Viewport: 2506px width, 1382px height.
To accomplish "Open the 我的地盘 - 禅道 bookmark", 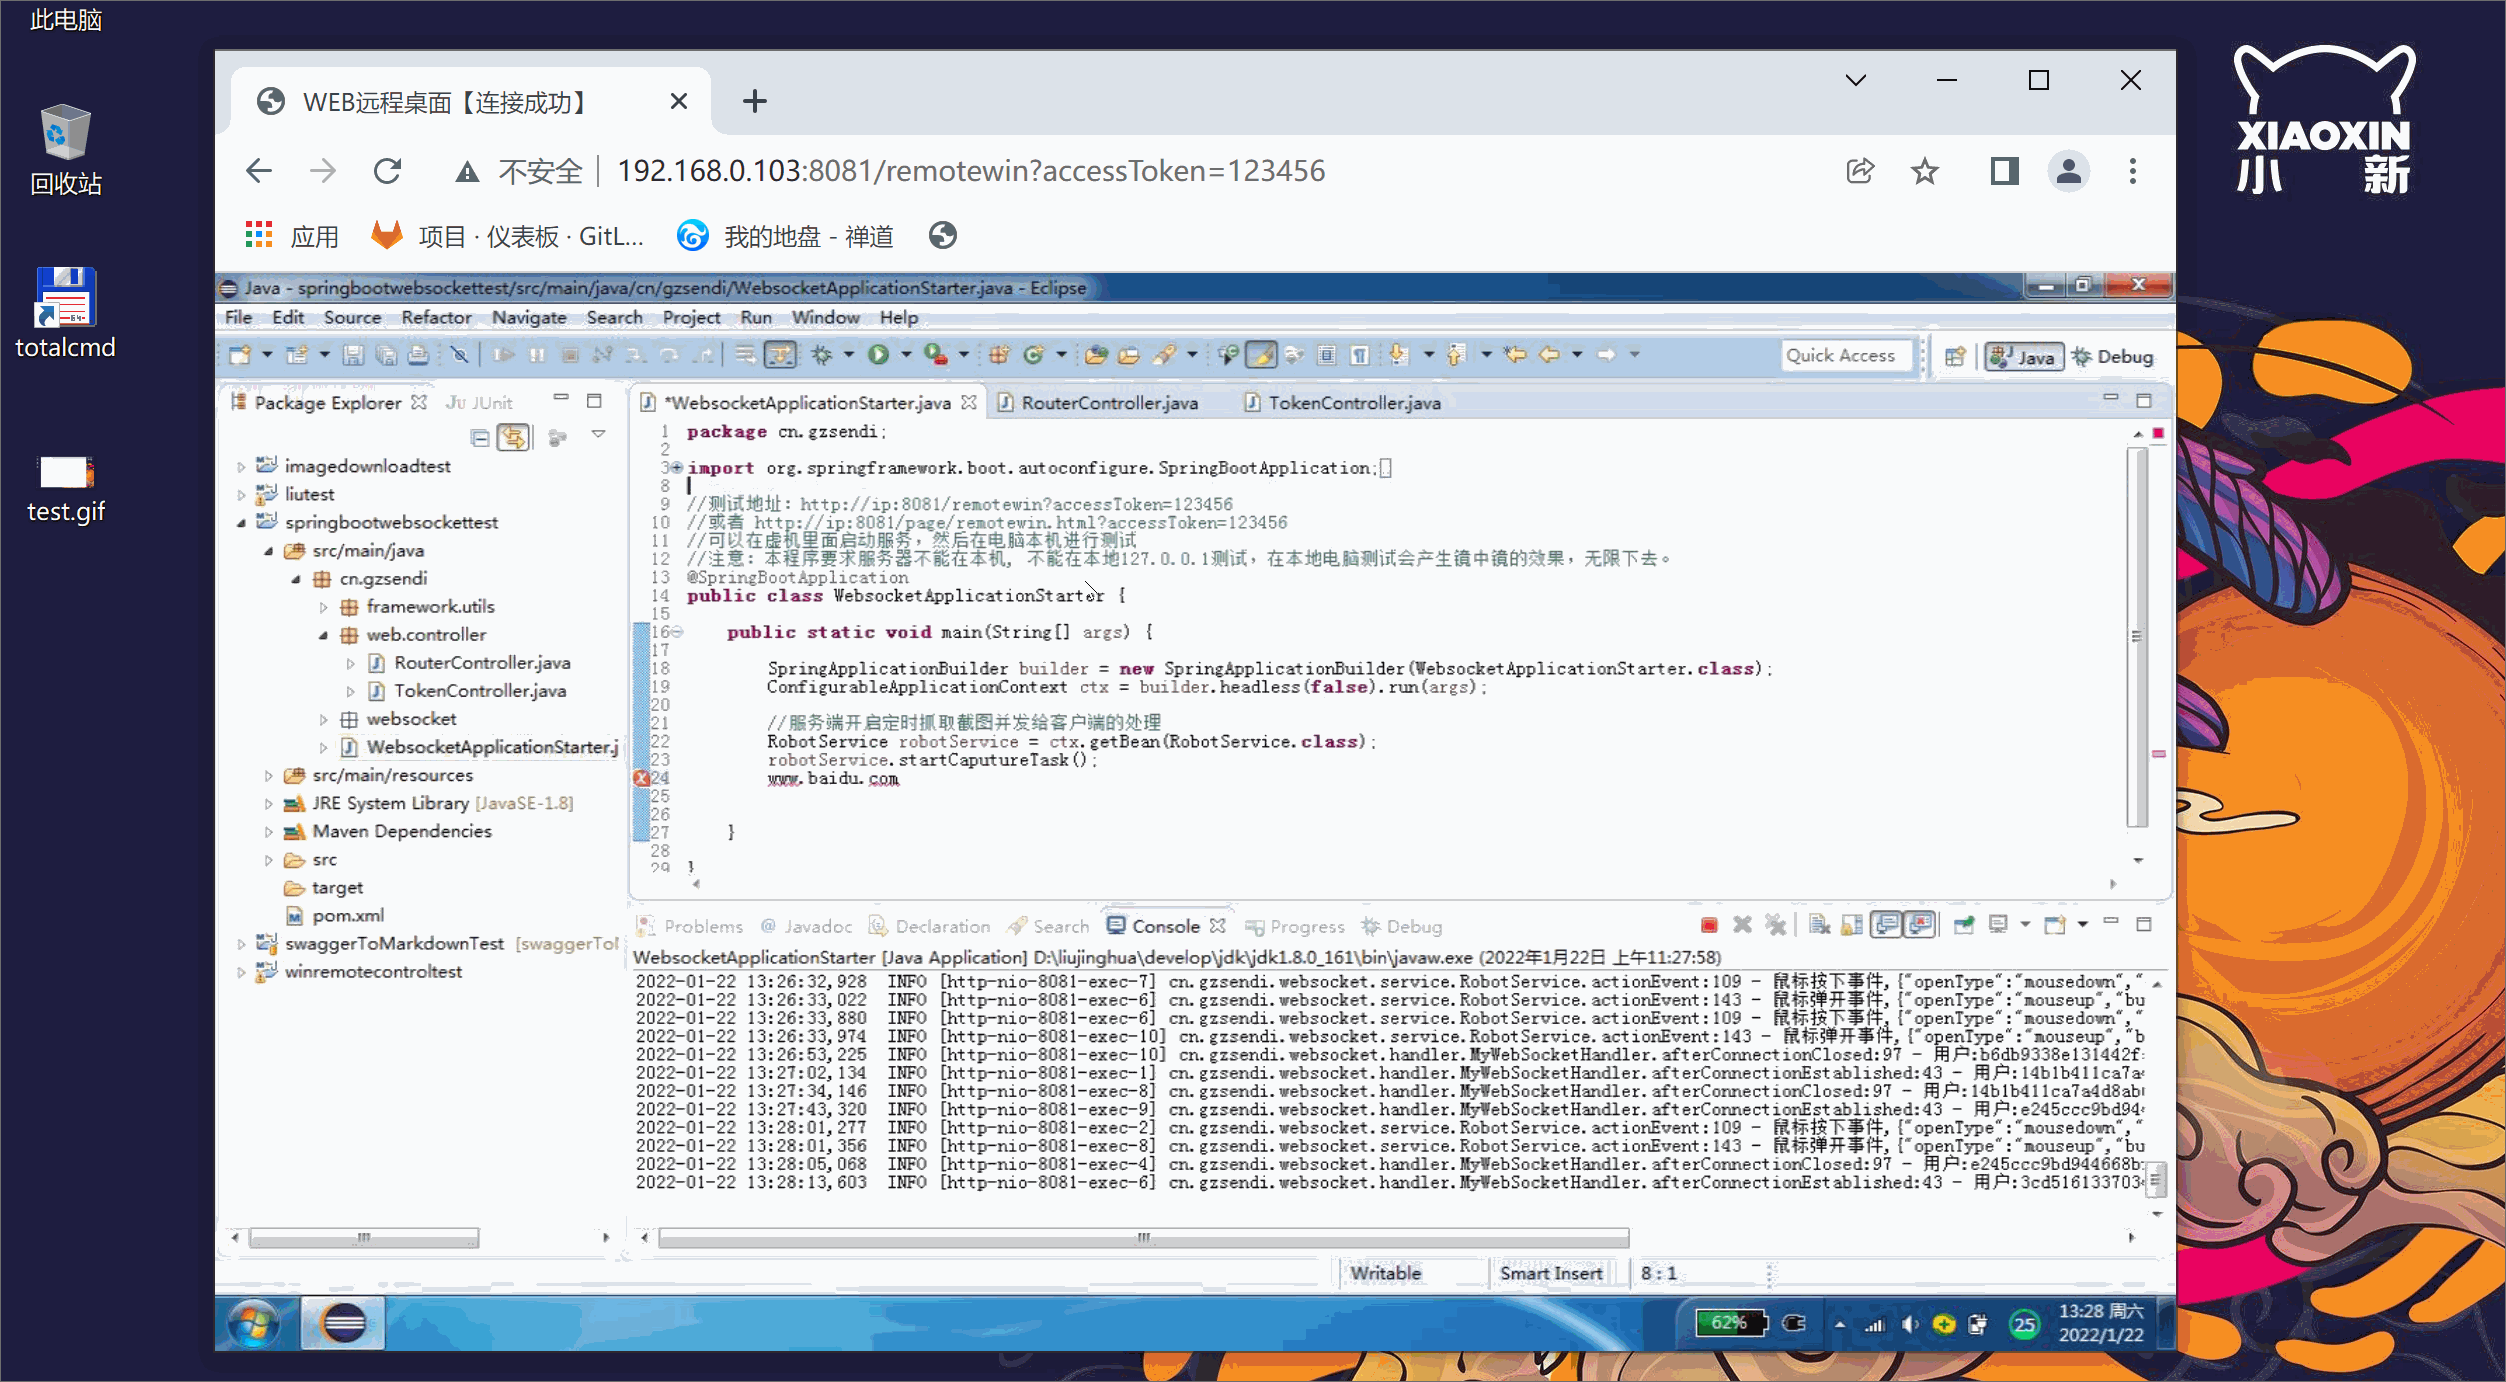I will [786, 237].
